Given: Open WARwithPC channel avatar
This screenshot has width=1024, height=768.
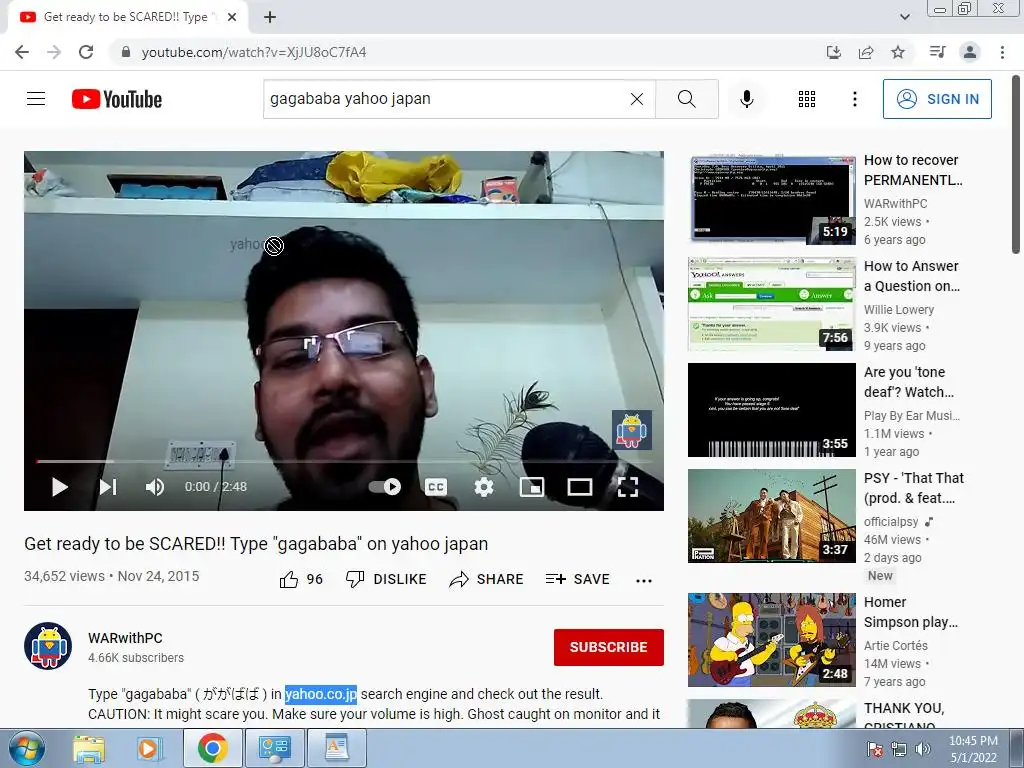Looking at the screenshot, I should (48, 646).
